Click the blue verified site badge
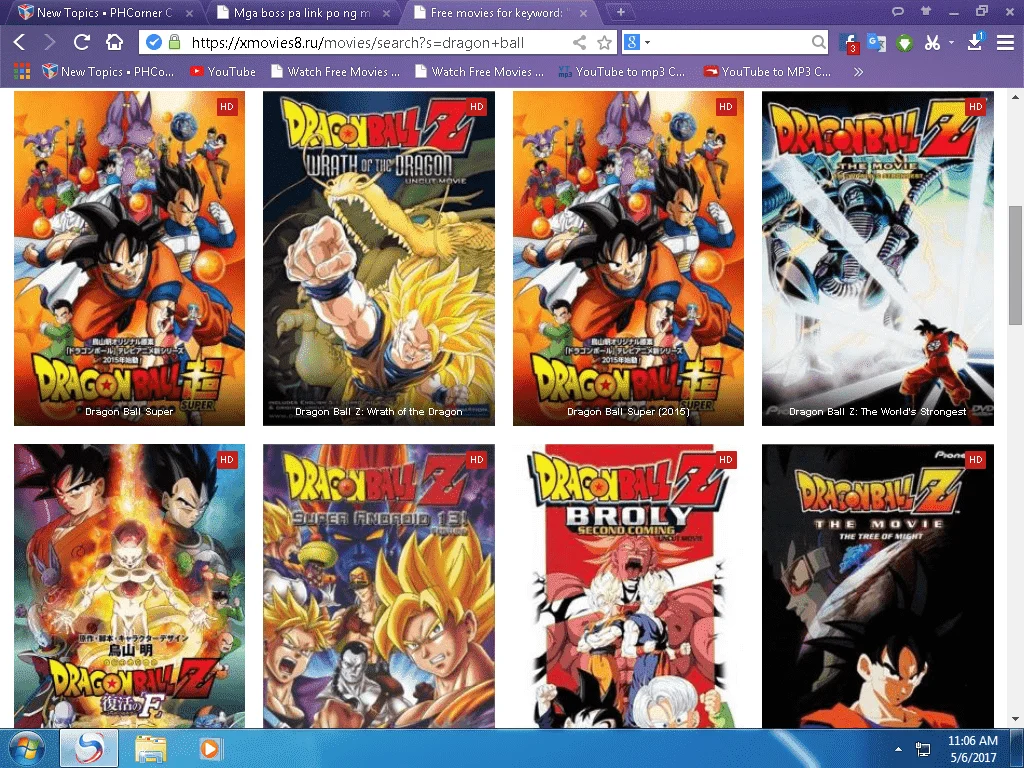 153,42
